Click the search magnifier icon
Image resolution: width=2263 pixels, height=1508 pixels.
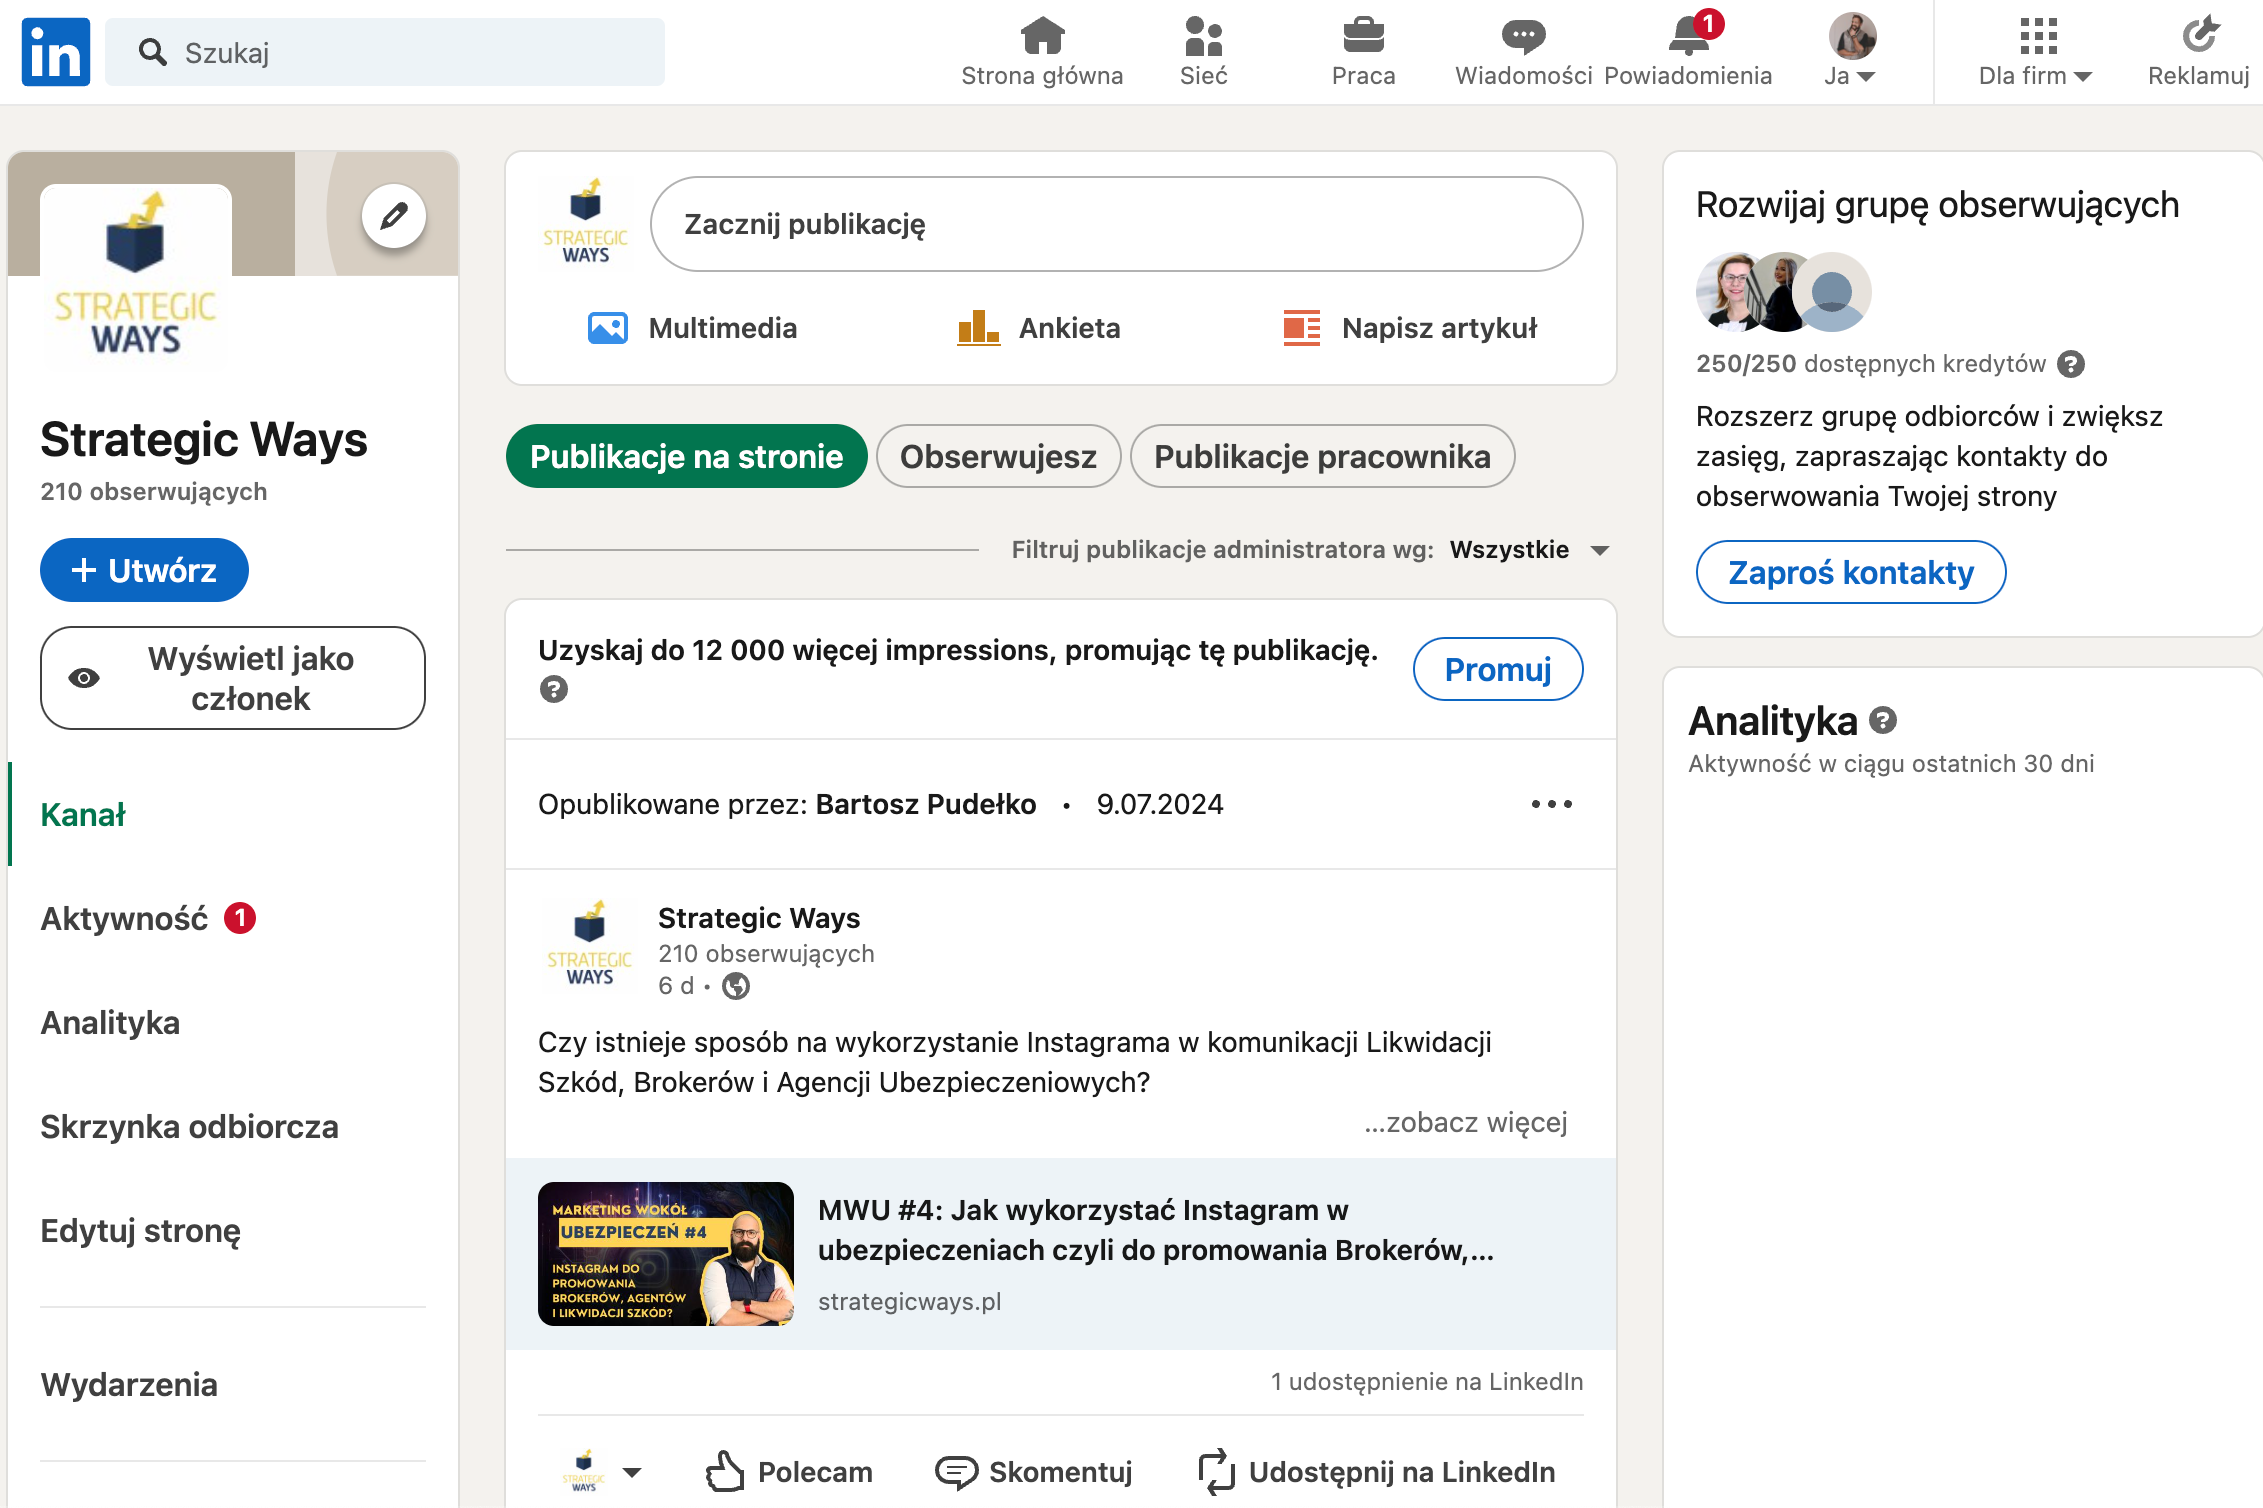point(152,52)
